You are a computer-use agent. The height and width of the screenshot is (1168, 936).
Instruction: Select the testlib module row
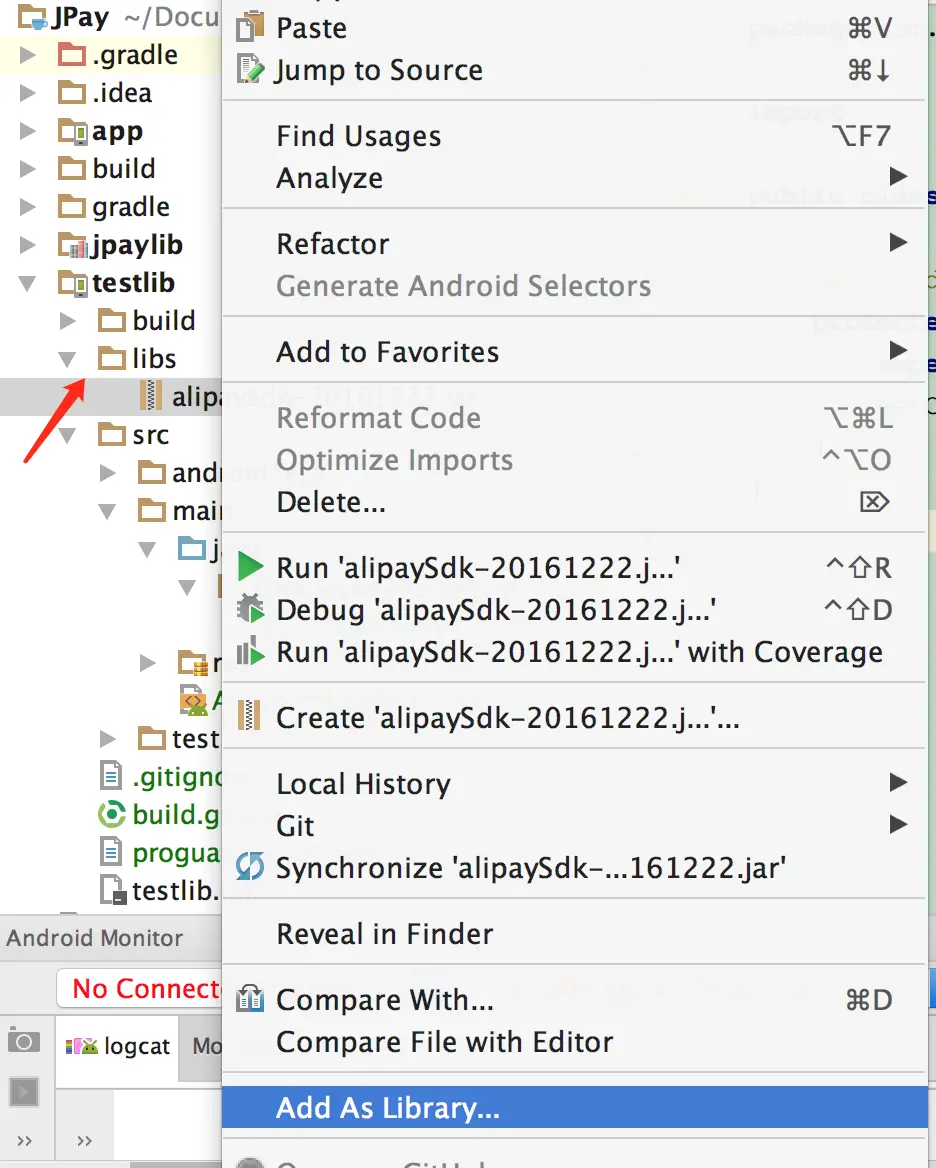click(x=111, y=282)
